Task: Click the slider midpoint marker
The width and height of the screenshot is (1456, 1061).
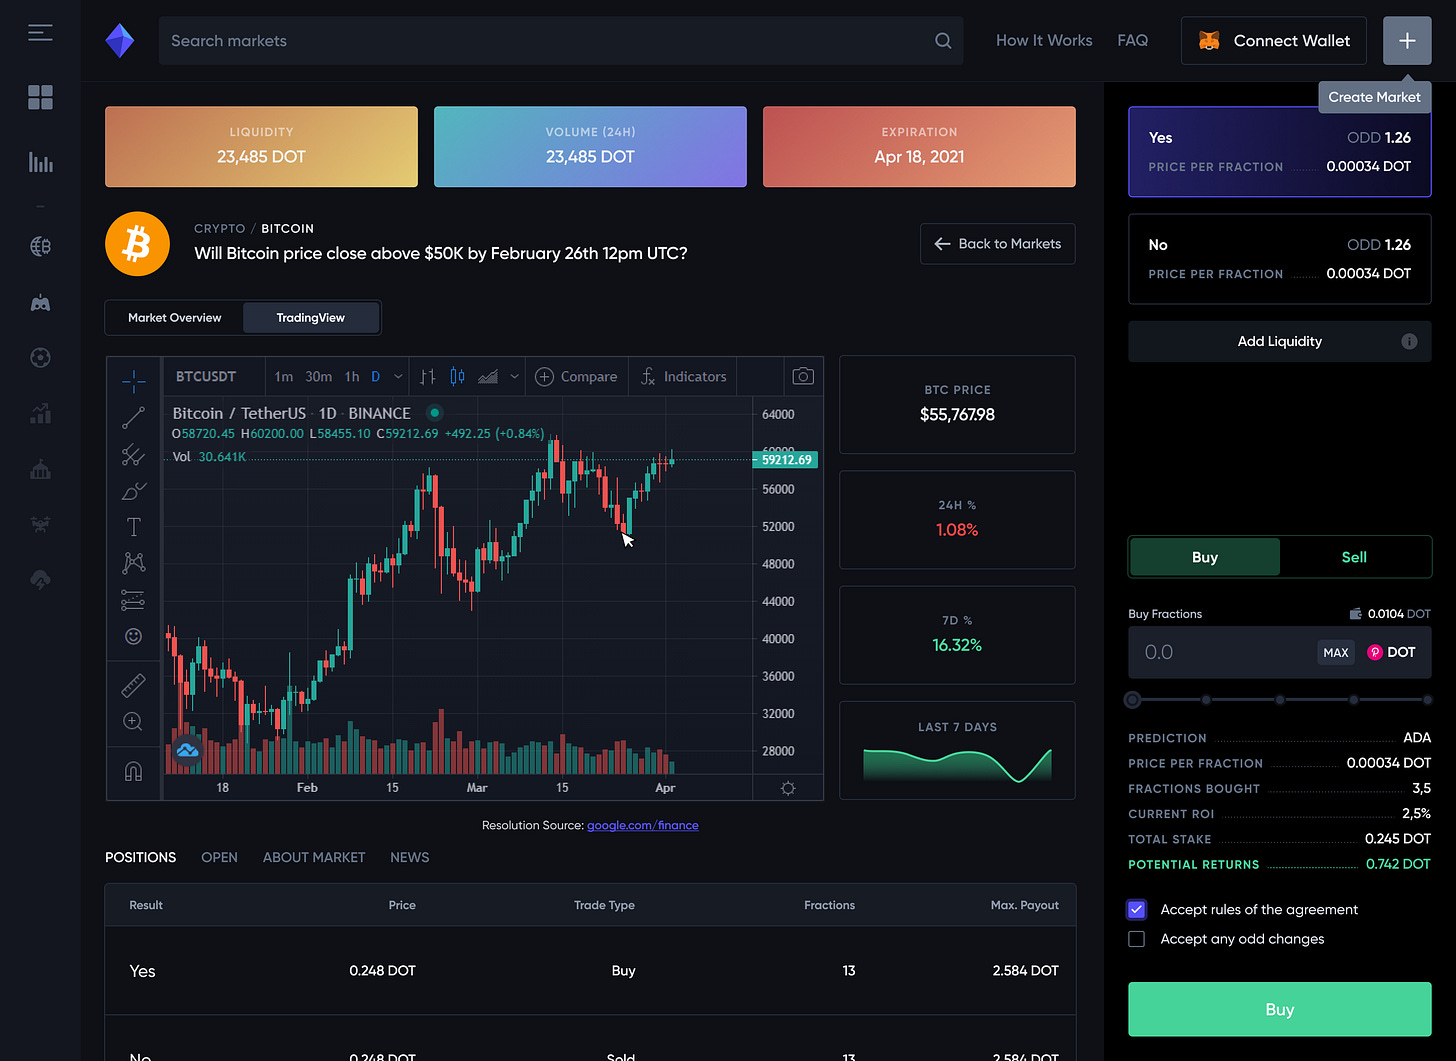Action: (1280, 700)
